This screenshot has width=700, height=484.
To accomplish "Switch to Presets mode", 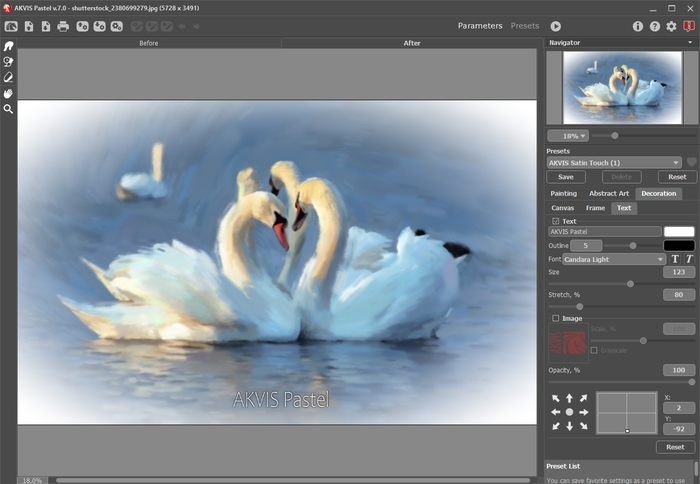I will click(525, 26).
